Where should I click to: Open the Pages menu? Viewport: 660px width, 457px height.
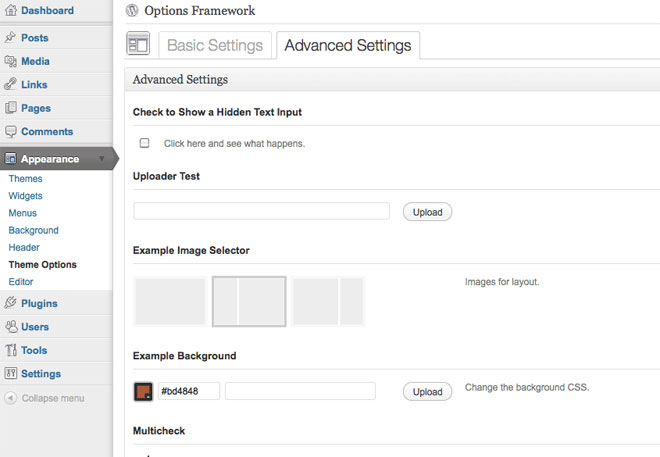point(36,108)
